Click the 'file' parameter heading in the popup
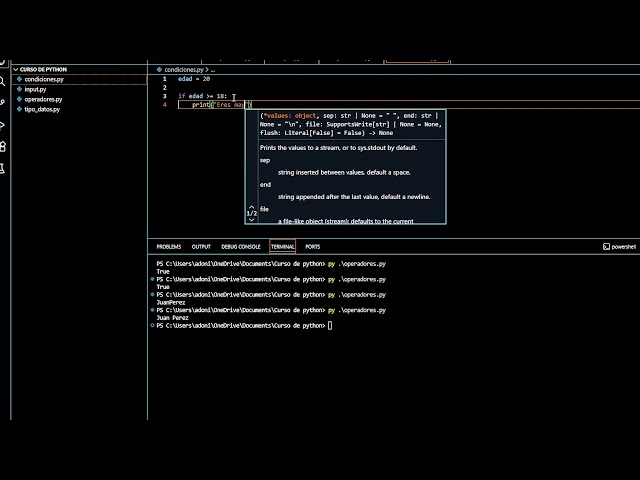Viewport: 640px width, 480px height. 264,209
